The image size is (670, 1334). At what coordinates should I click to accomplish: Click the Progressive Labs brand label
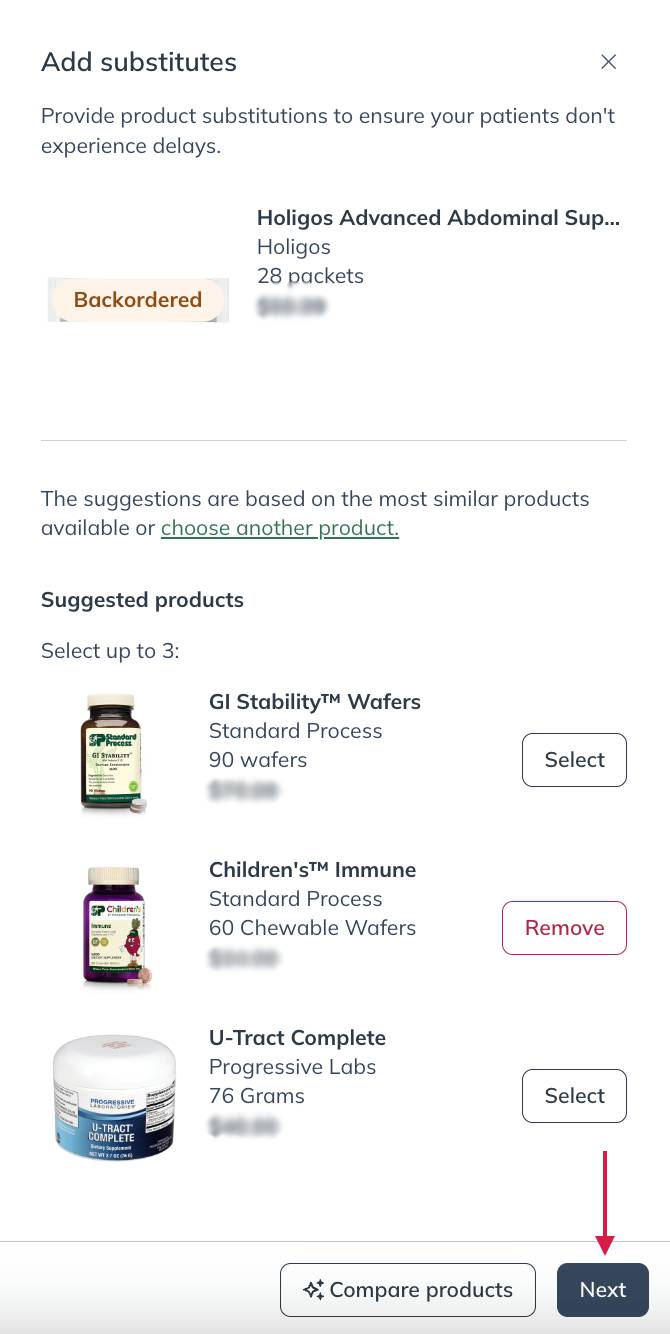292,1066
